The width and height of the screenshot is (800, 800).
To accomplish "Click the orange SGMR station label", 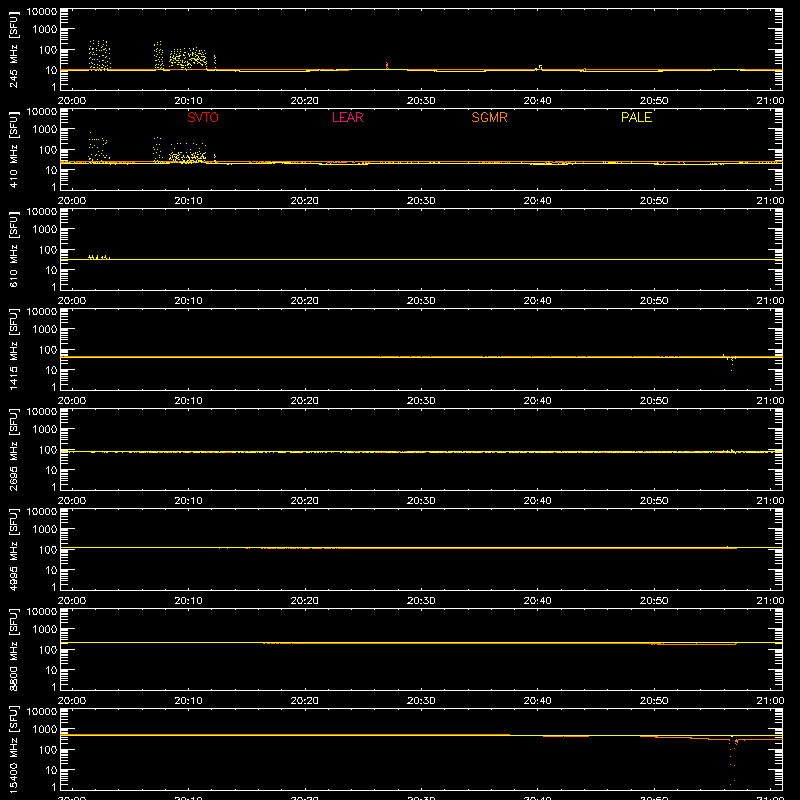I will (x=489, y=117).
